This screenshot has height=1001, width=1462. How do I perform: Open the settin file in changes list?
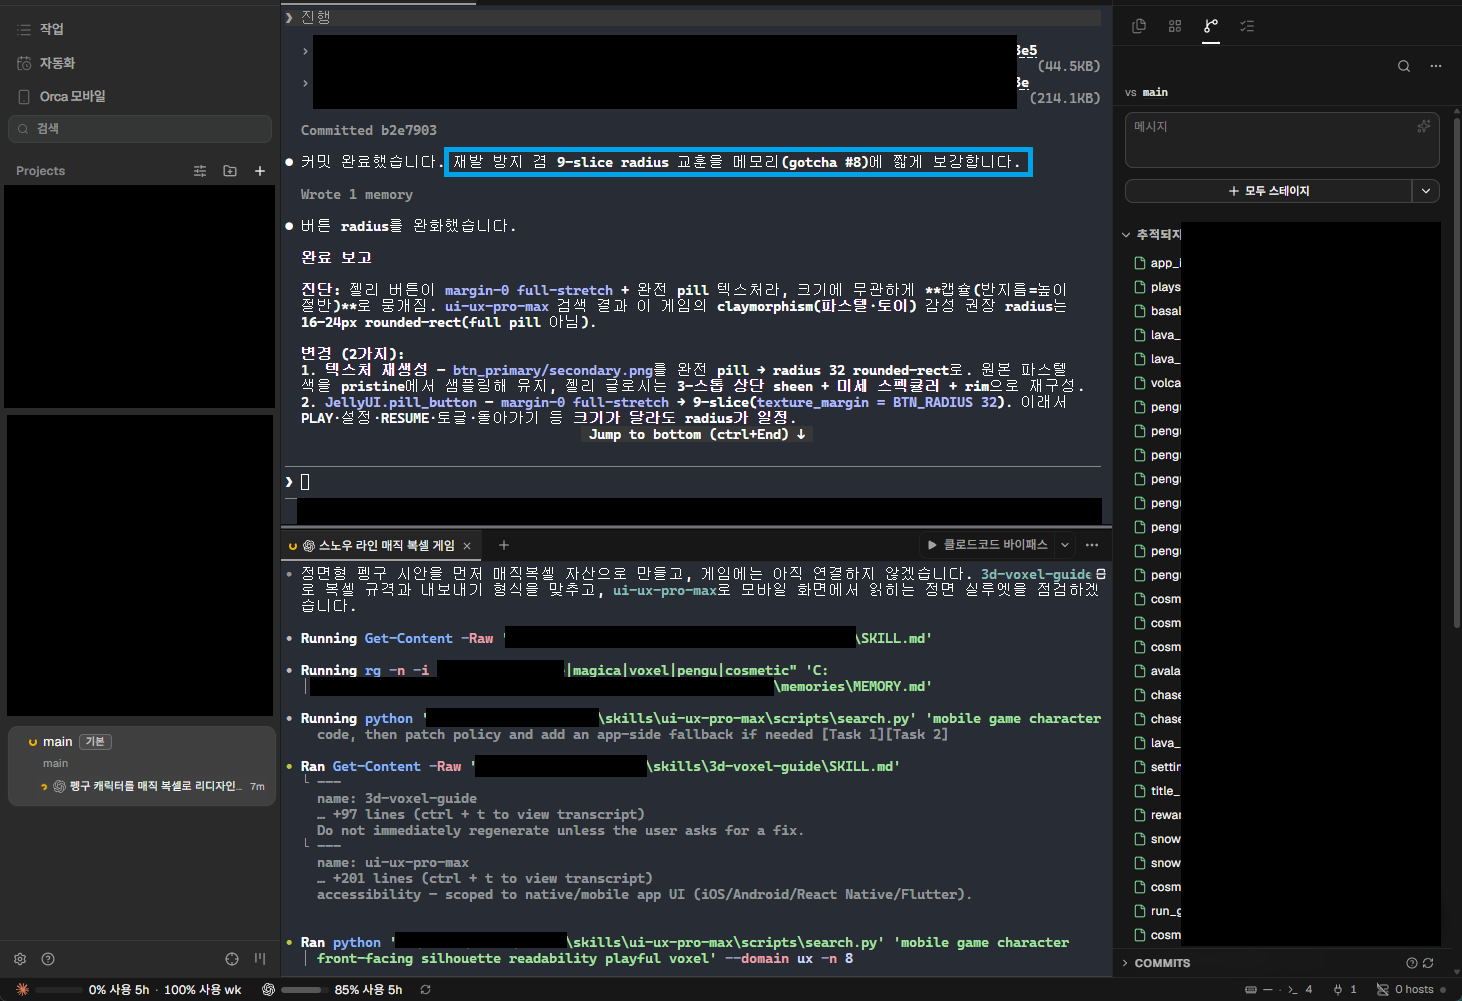[1166, 767]
